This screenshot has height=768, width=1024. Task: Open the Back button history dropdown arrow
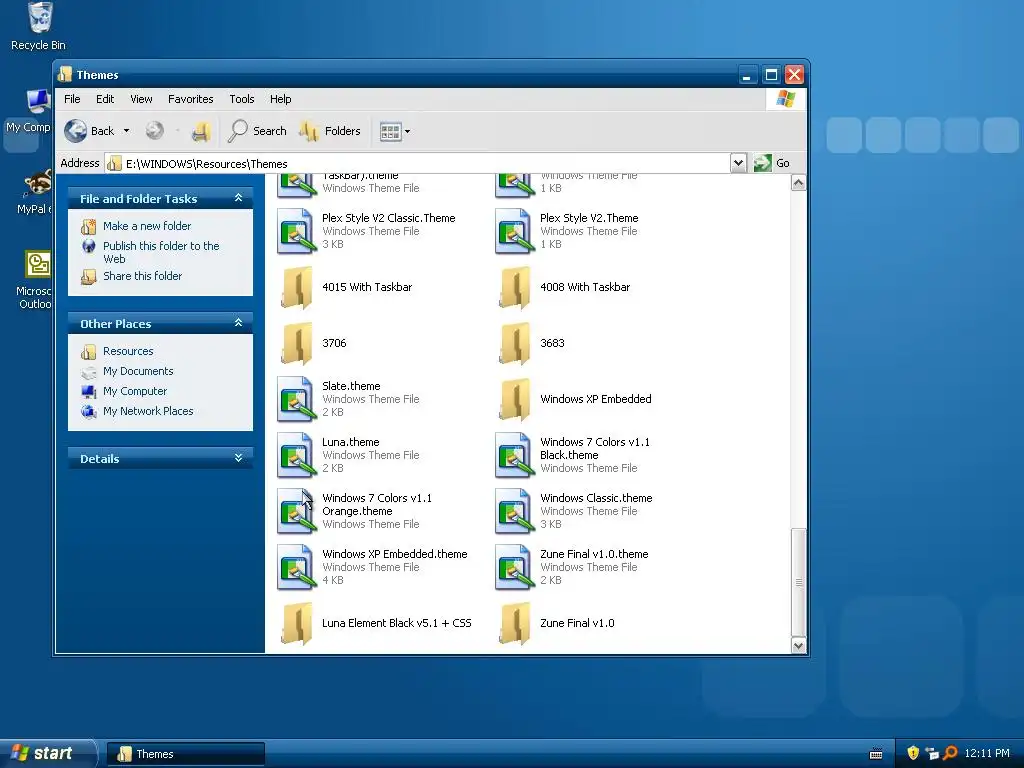point(127,131)
